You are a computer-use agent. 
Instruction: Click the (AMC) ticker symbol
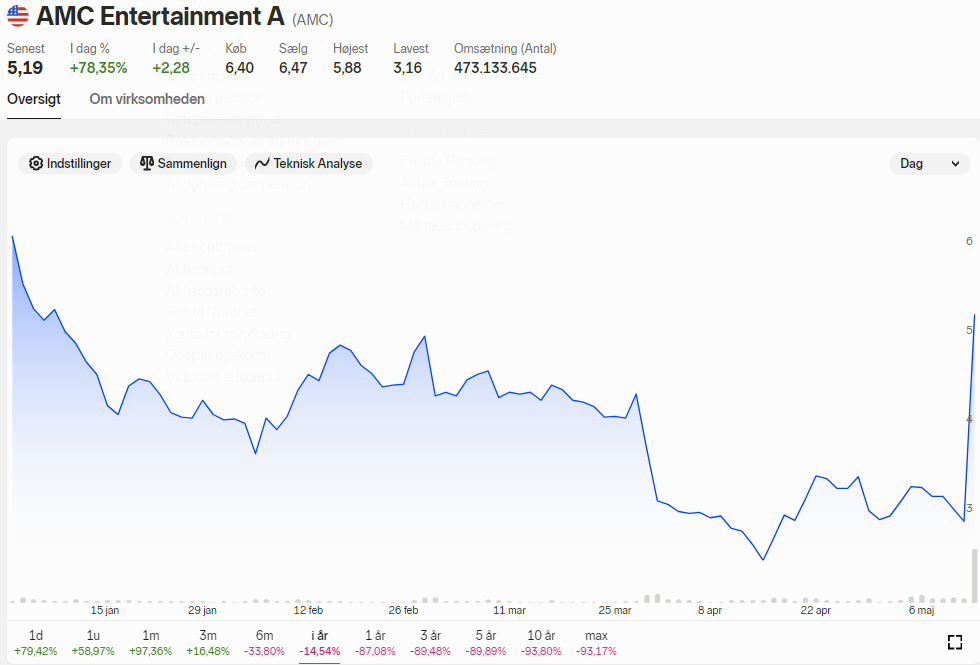tap(312, 19)
